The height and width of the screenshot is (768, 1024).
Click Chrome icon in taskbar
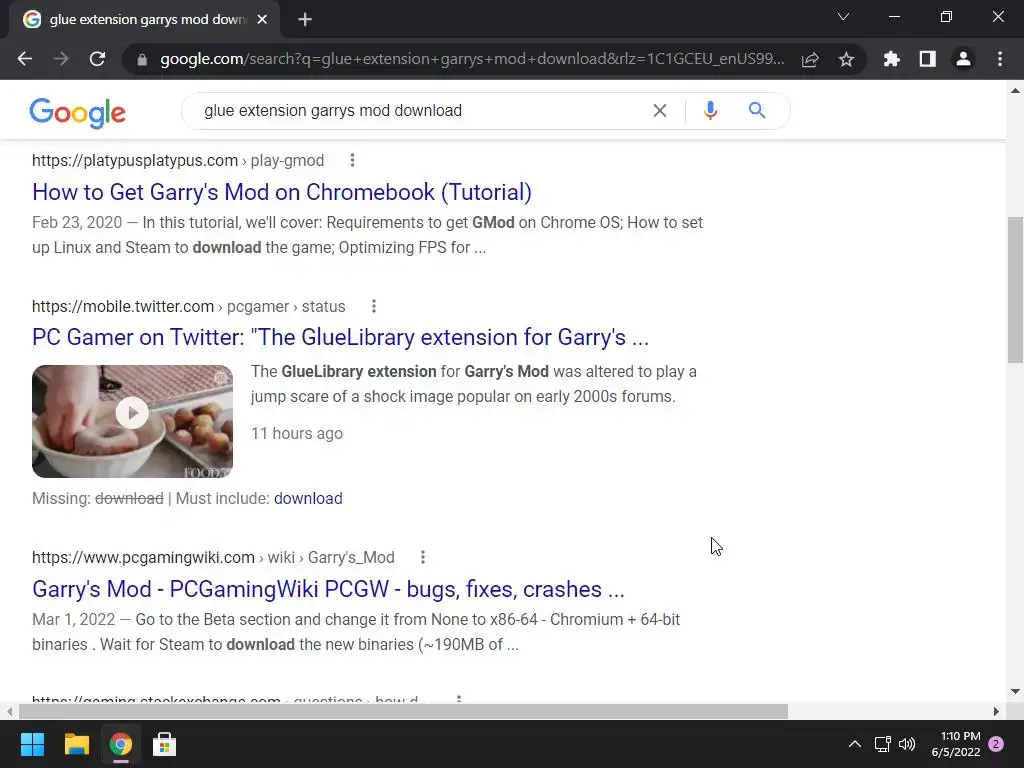click(x=121, y=744)
